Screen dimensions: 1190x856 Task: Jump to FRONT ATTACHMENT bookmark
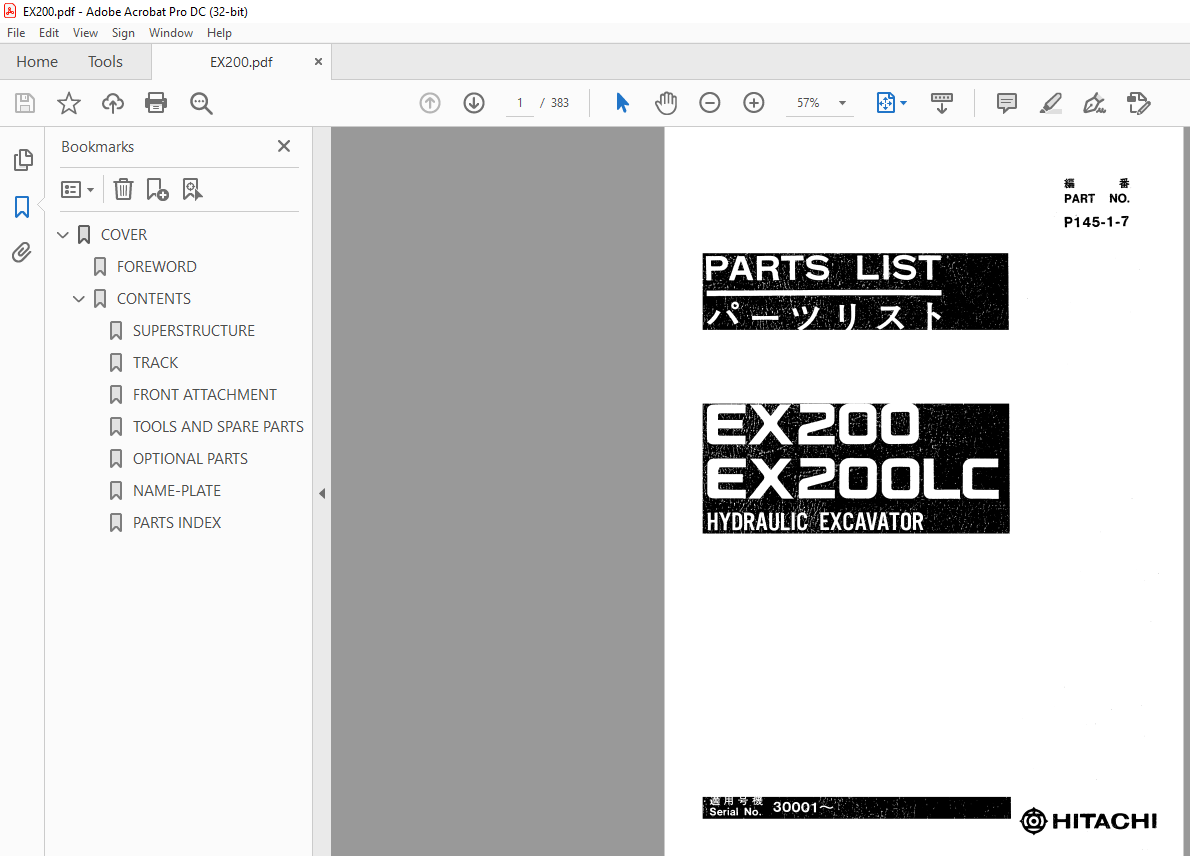point(205,394)
